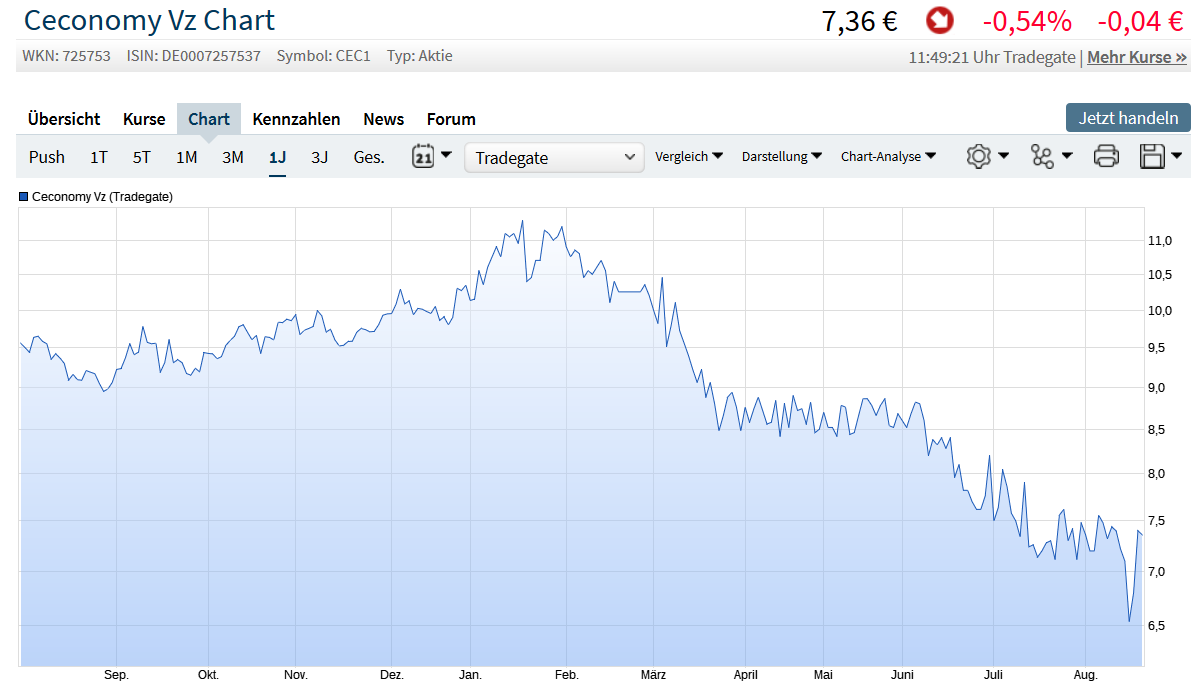This screenshot has width=1201, height=685.
Task: Select the Chart tab
Action: [x=209, y=119]
